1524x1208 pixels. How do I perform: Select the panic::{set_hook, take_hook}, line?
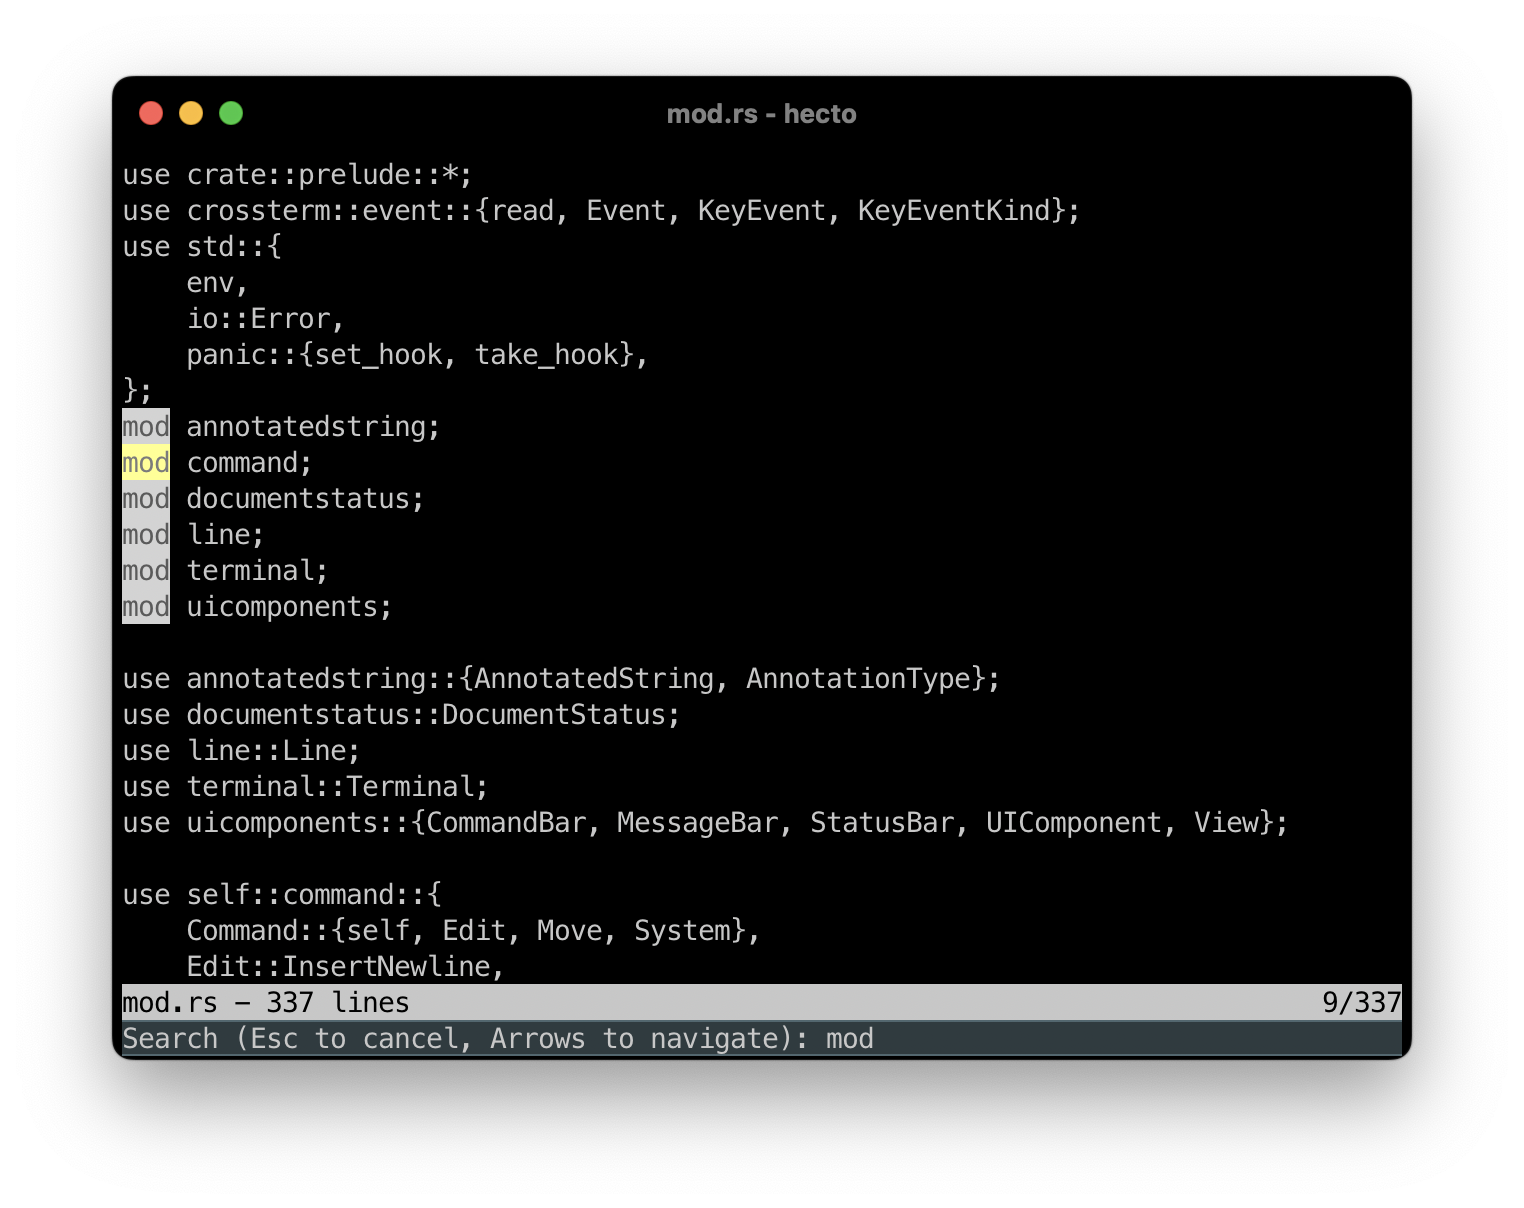415,354
